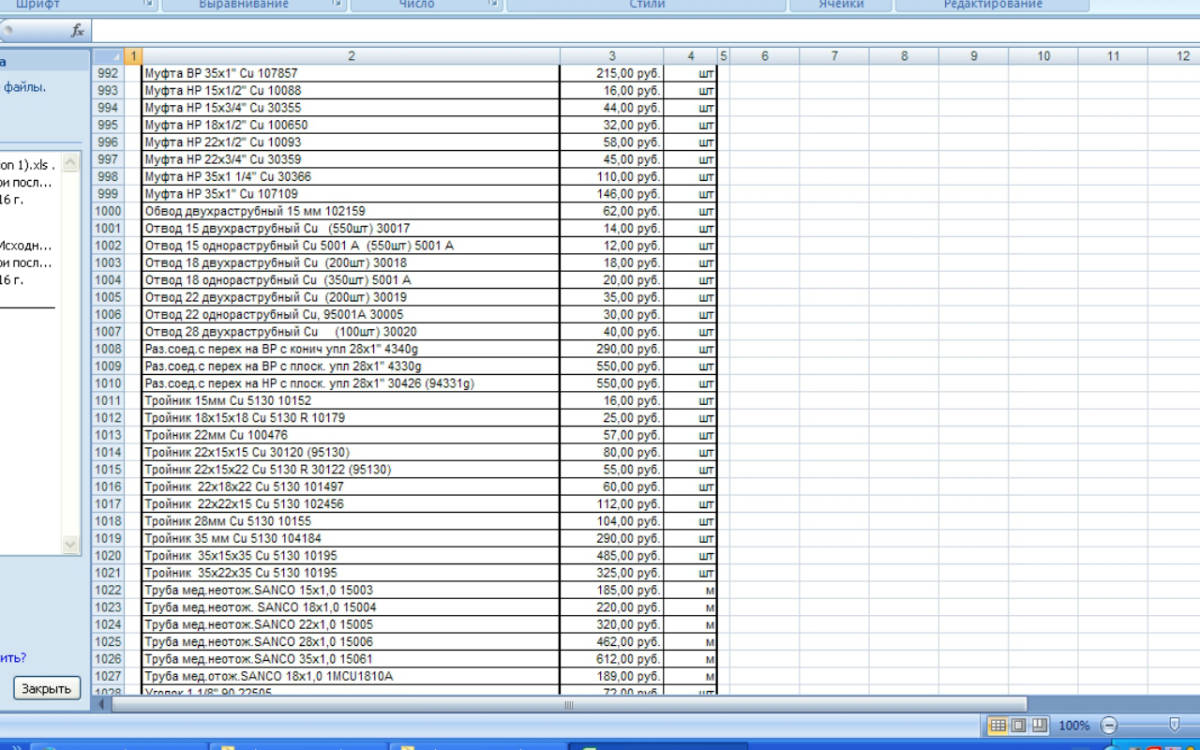The height and width of the screenshot is (750, 1200).
Task: Open the Число group dialog launcher
Action: point(493,5)
